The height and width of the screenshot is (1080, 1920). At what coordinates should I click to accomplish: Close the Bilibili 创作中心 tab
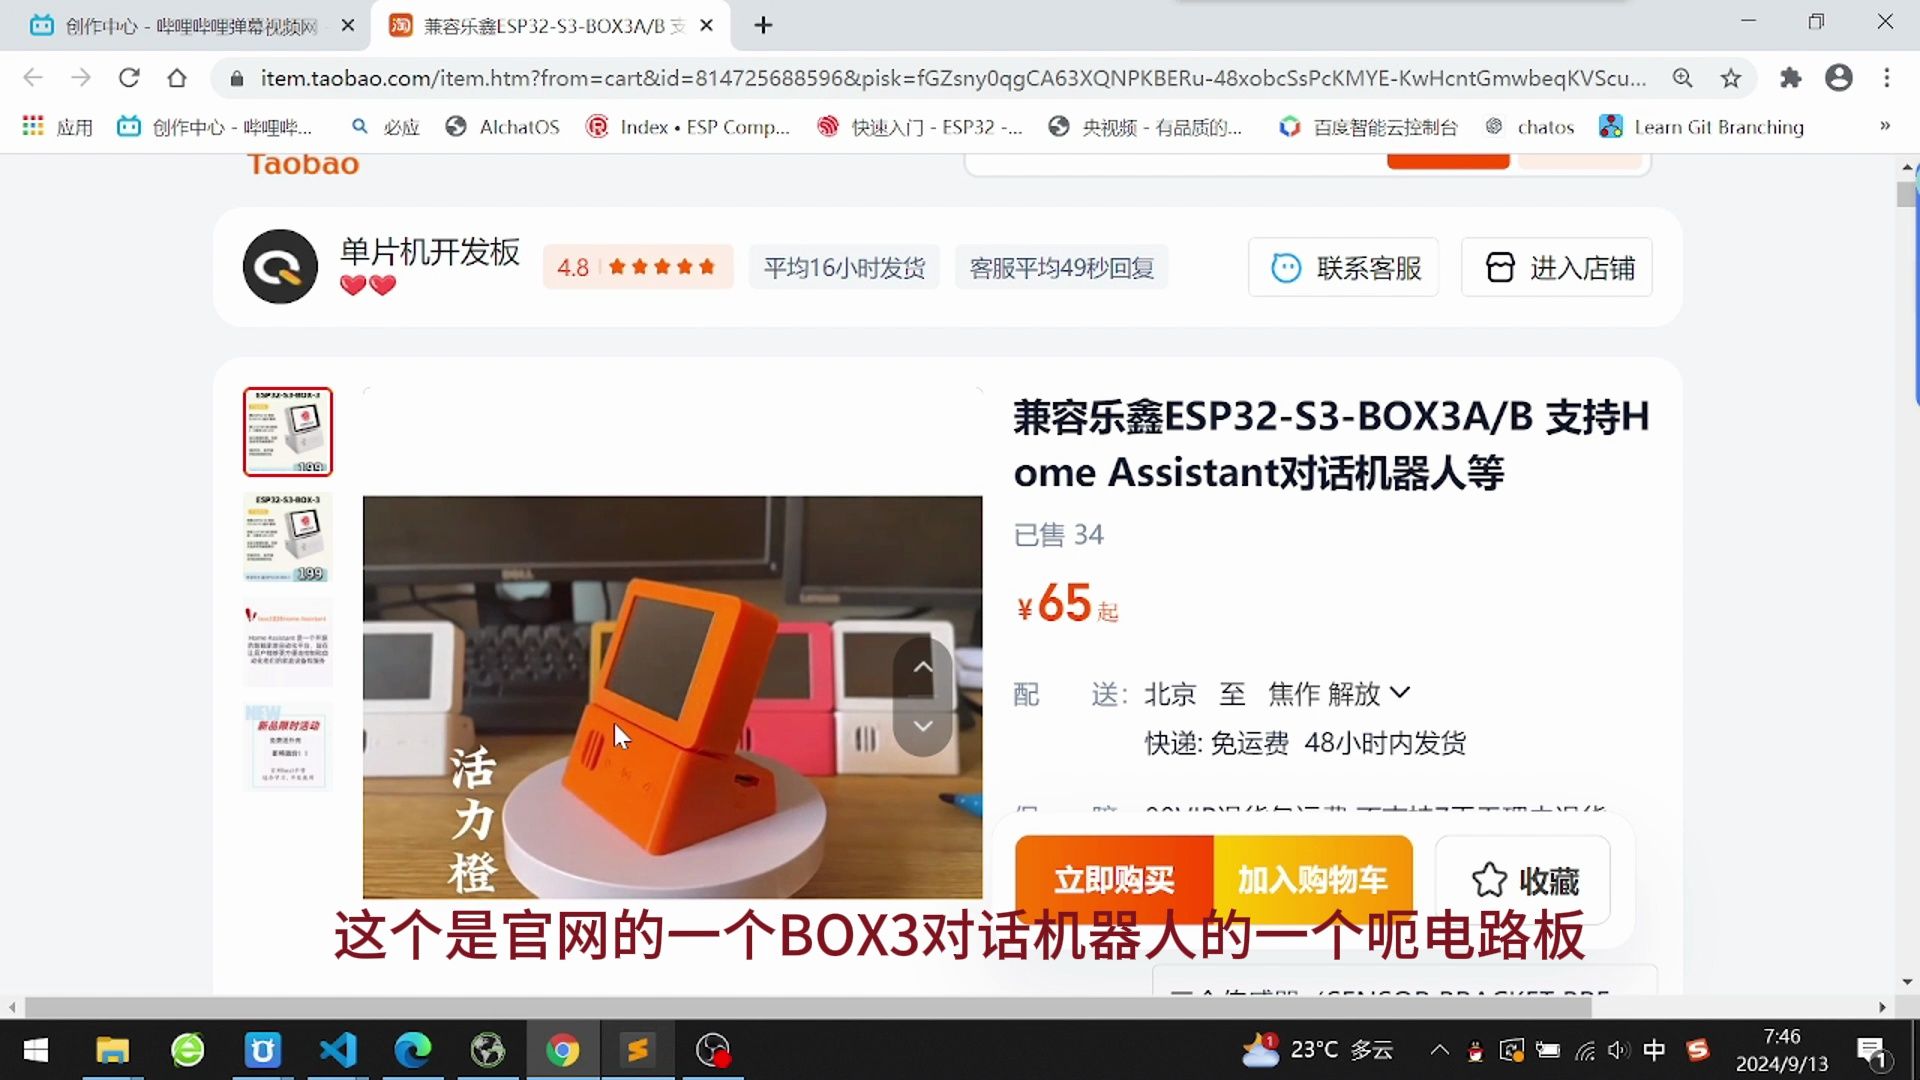348,25
